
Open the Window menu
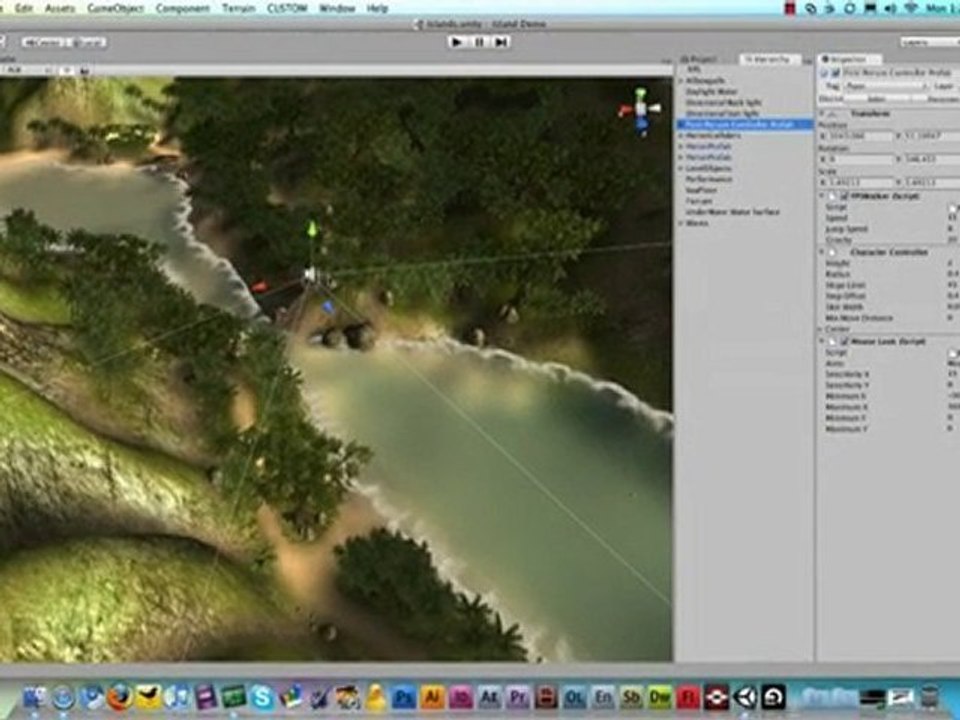click(337, 8)
